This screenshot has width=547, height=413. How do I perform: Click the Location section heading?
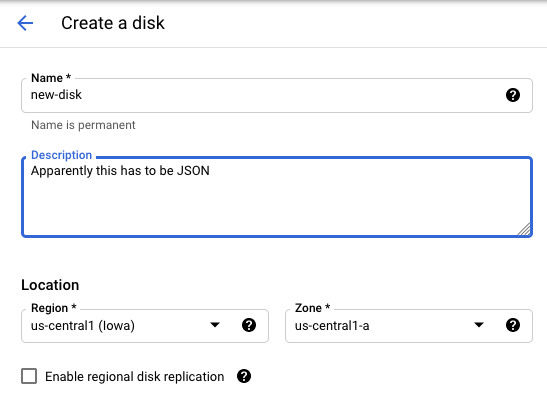[x=50, y=285]
